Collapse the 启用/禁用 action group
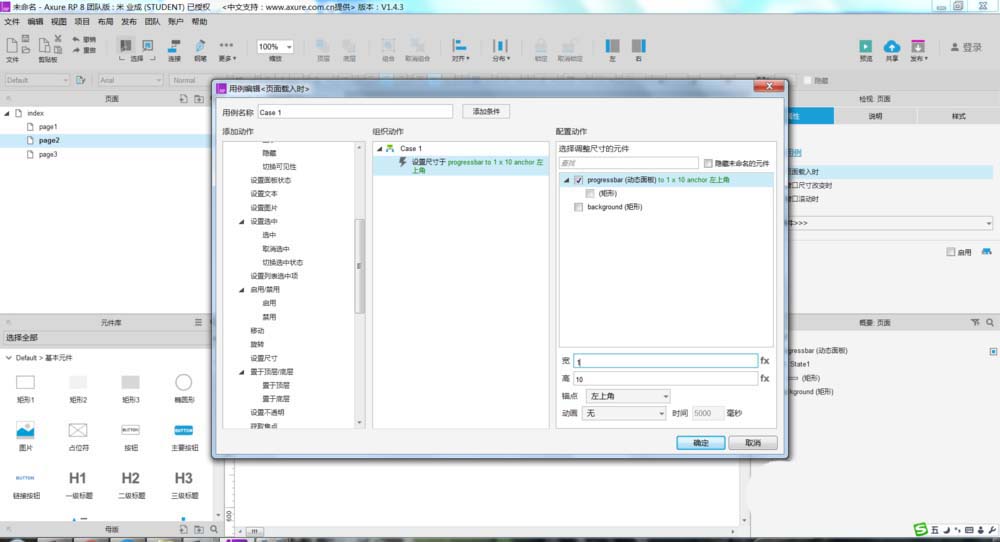This screenshot has width=1000, height=542. pos(242,290)
